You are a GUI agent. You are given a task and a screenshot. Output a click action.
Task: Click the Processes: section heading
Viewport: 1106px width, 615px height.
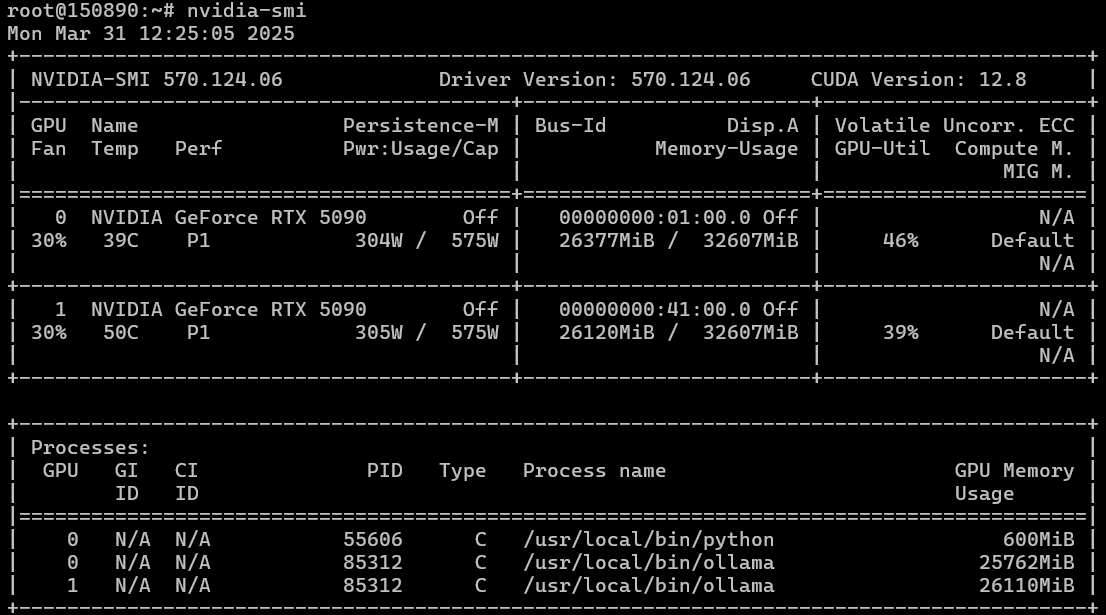pos(90,448)
